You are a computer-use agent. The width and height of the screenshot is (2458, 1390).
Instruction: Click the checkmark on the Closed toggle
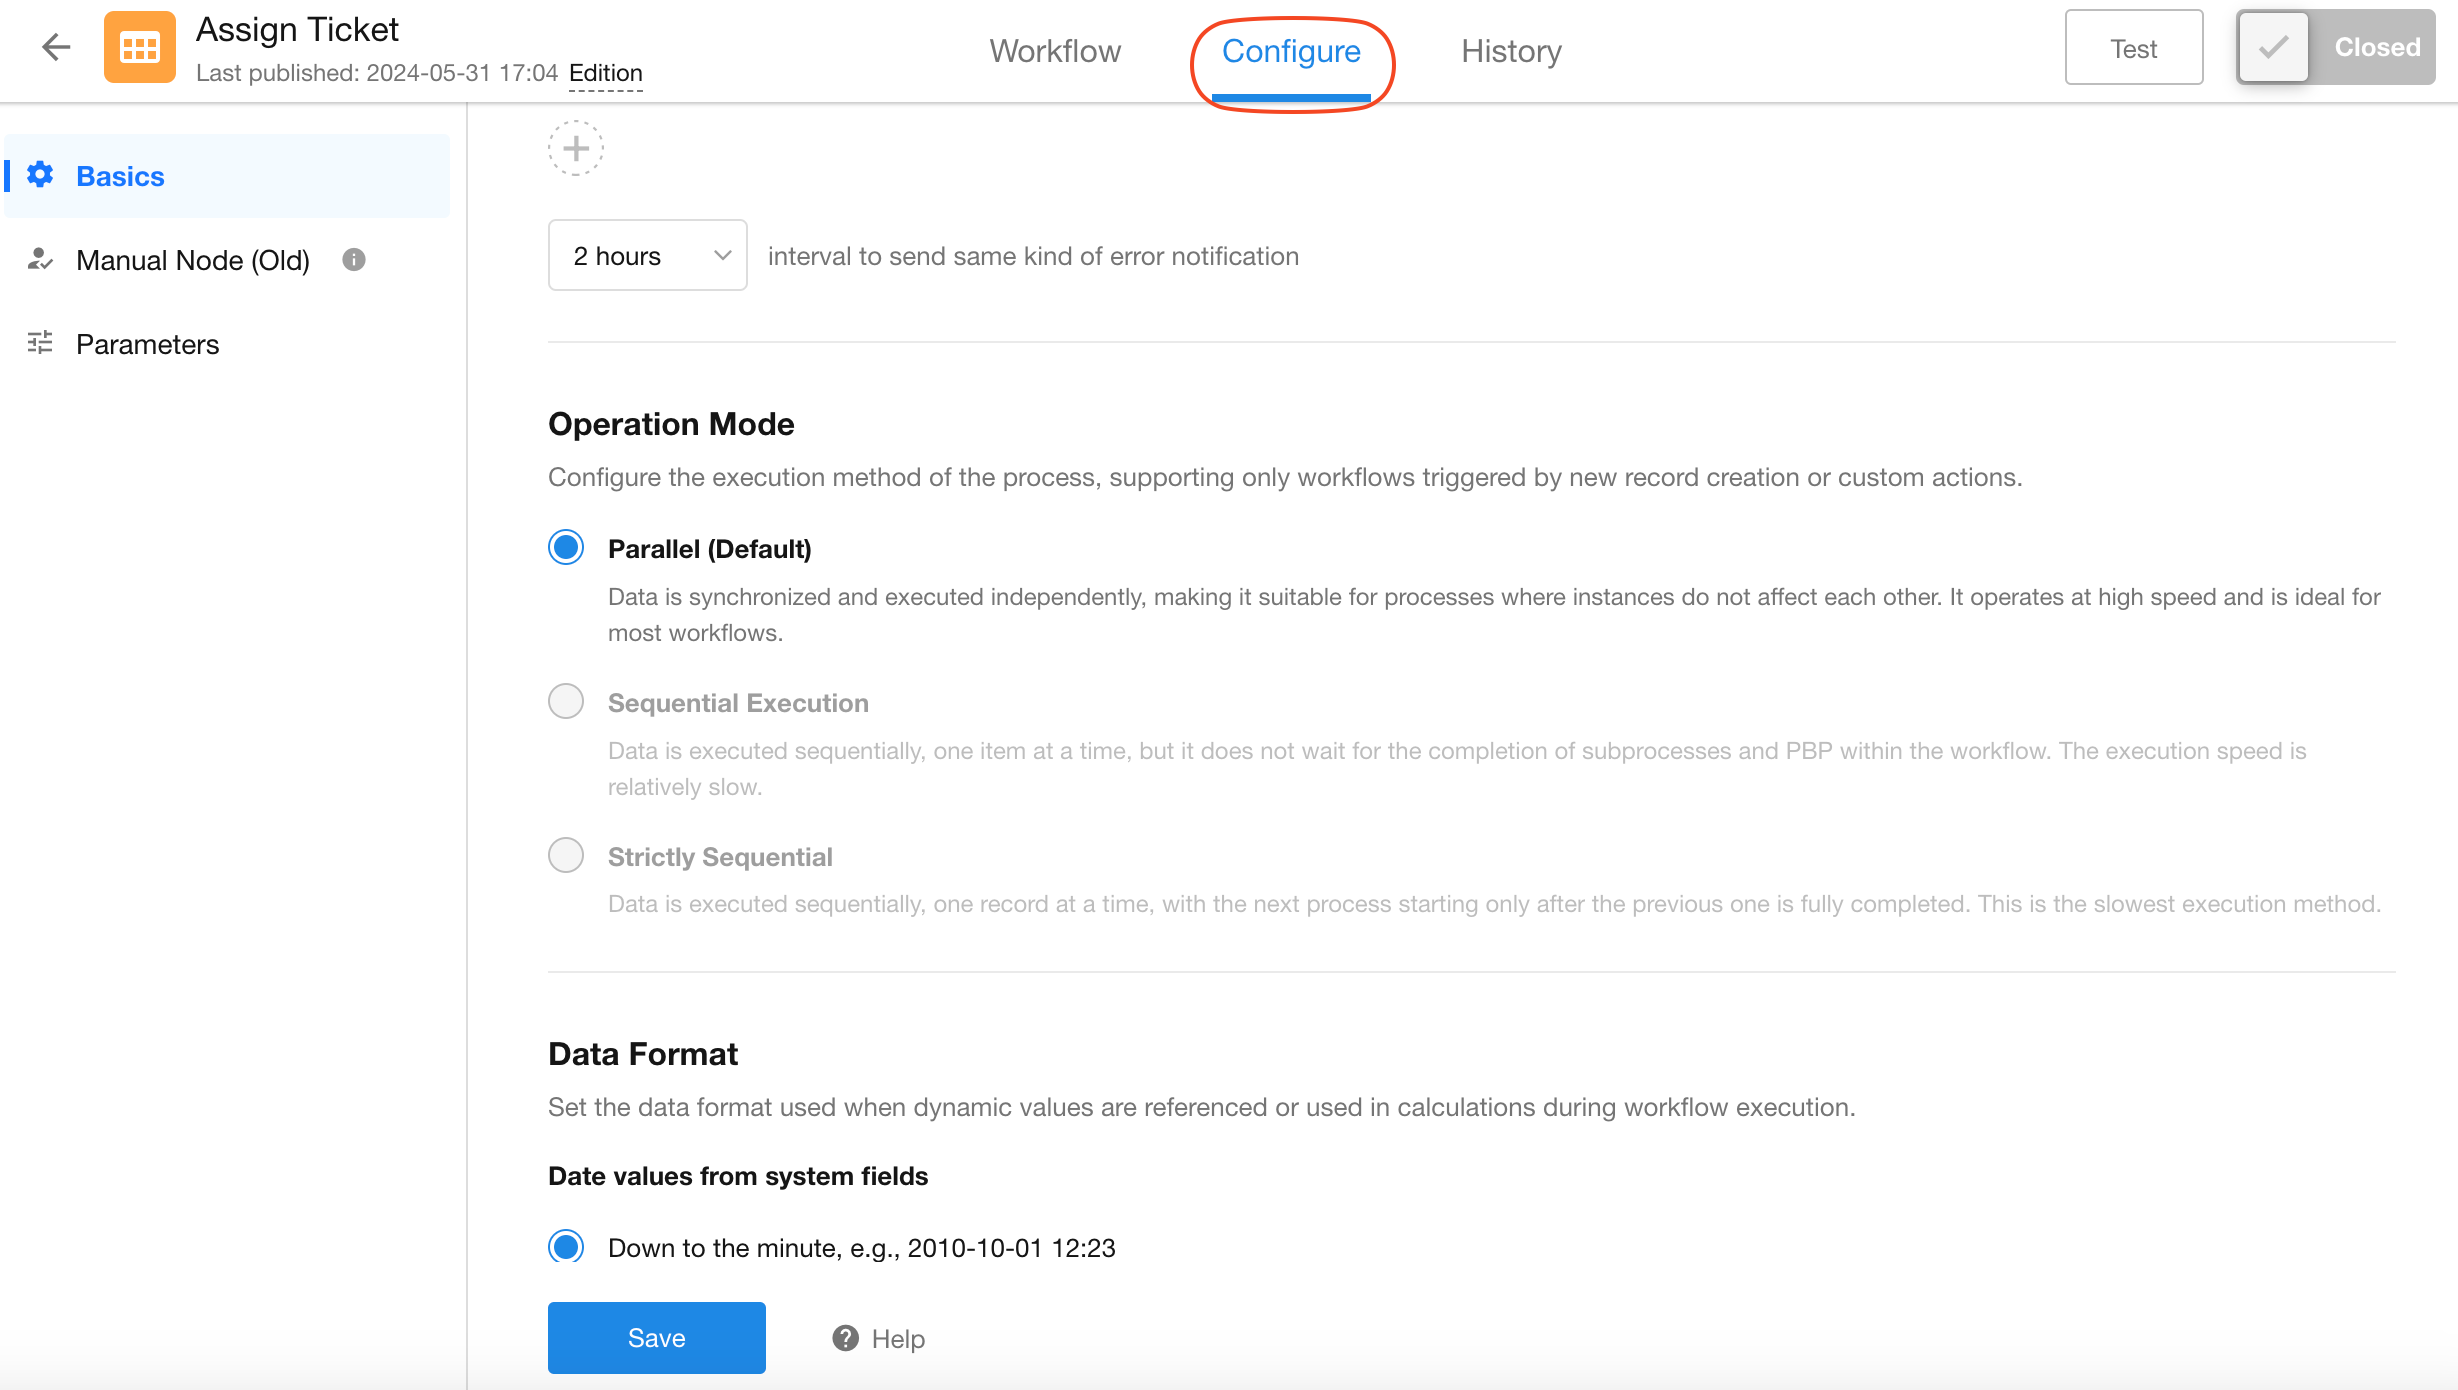[2274, 47]
